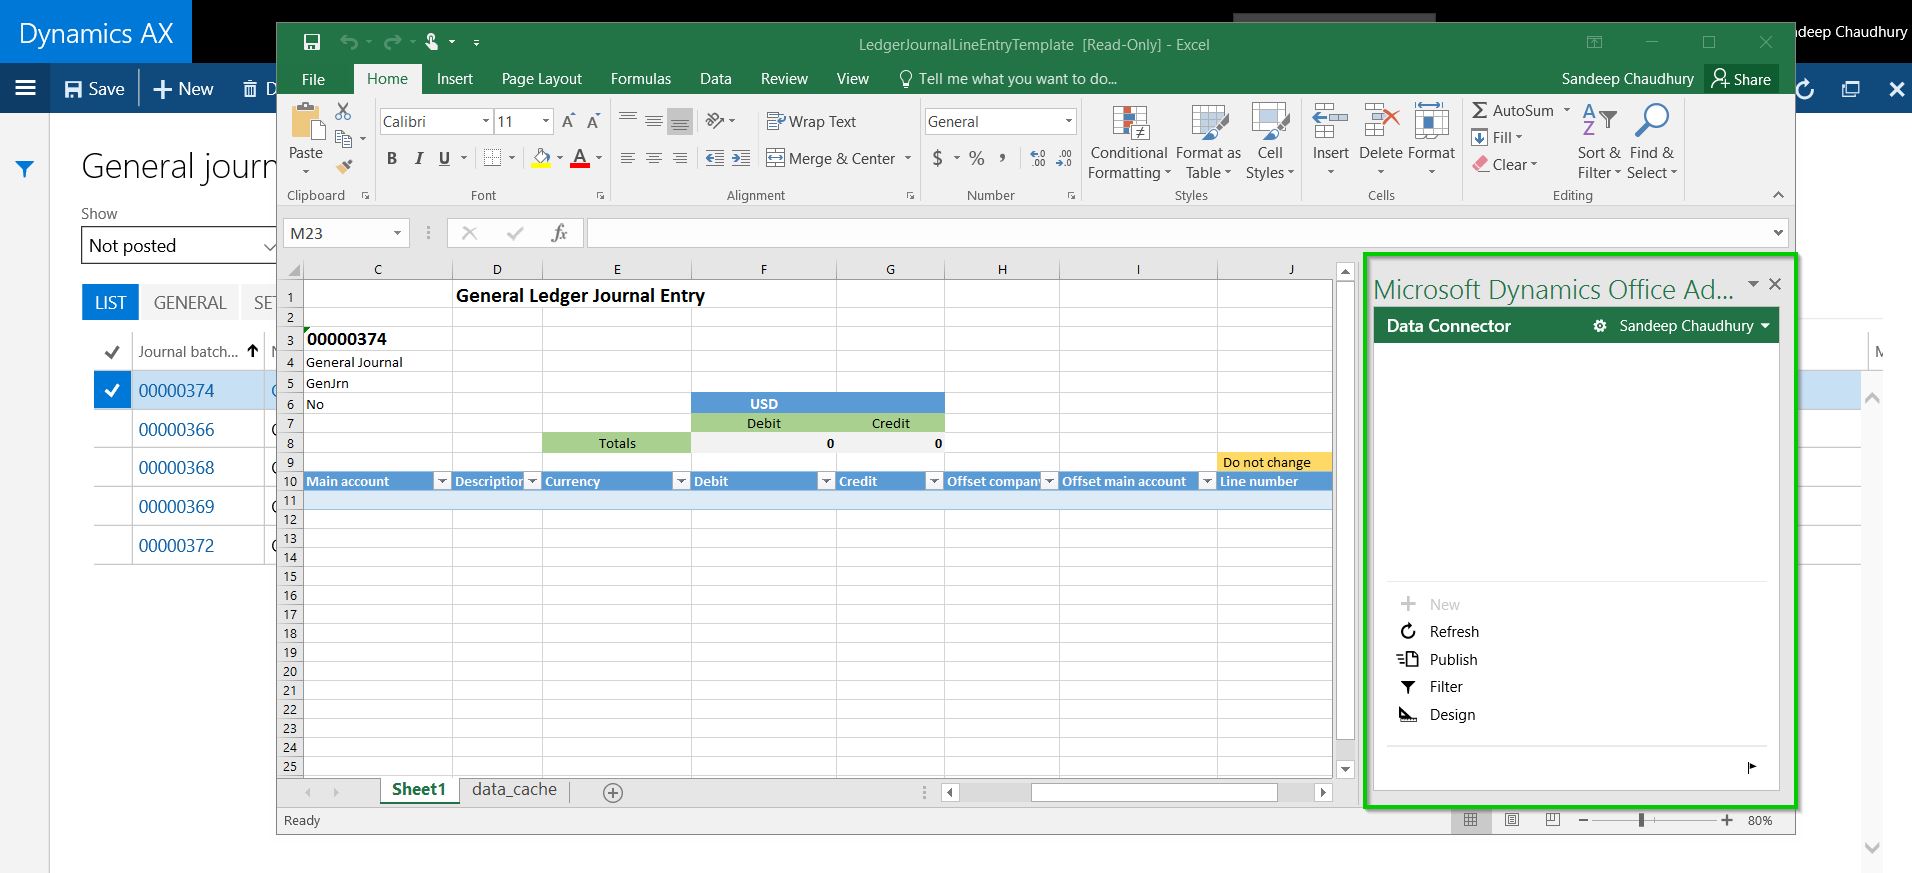Switch to Page Layout view icon
The width and height of the screenshot is (1912, 873).
(x=1512, y=820)
